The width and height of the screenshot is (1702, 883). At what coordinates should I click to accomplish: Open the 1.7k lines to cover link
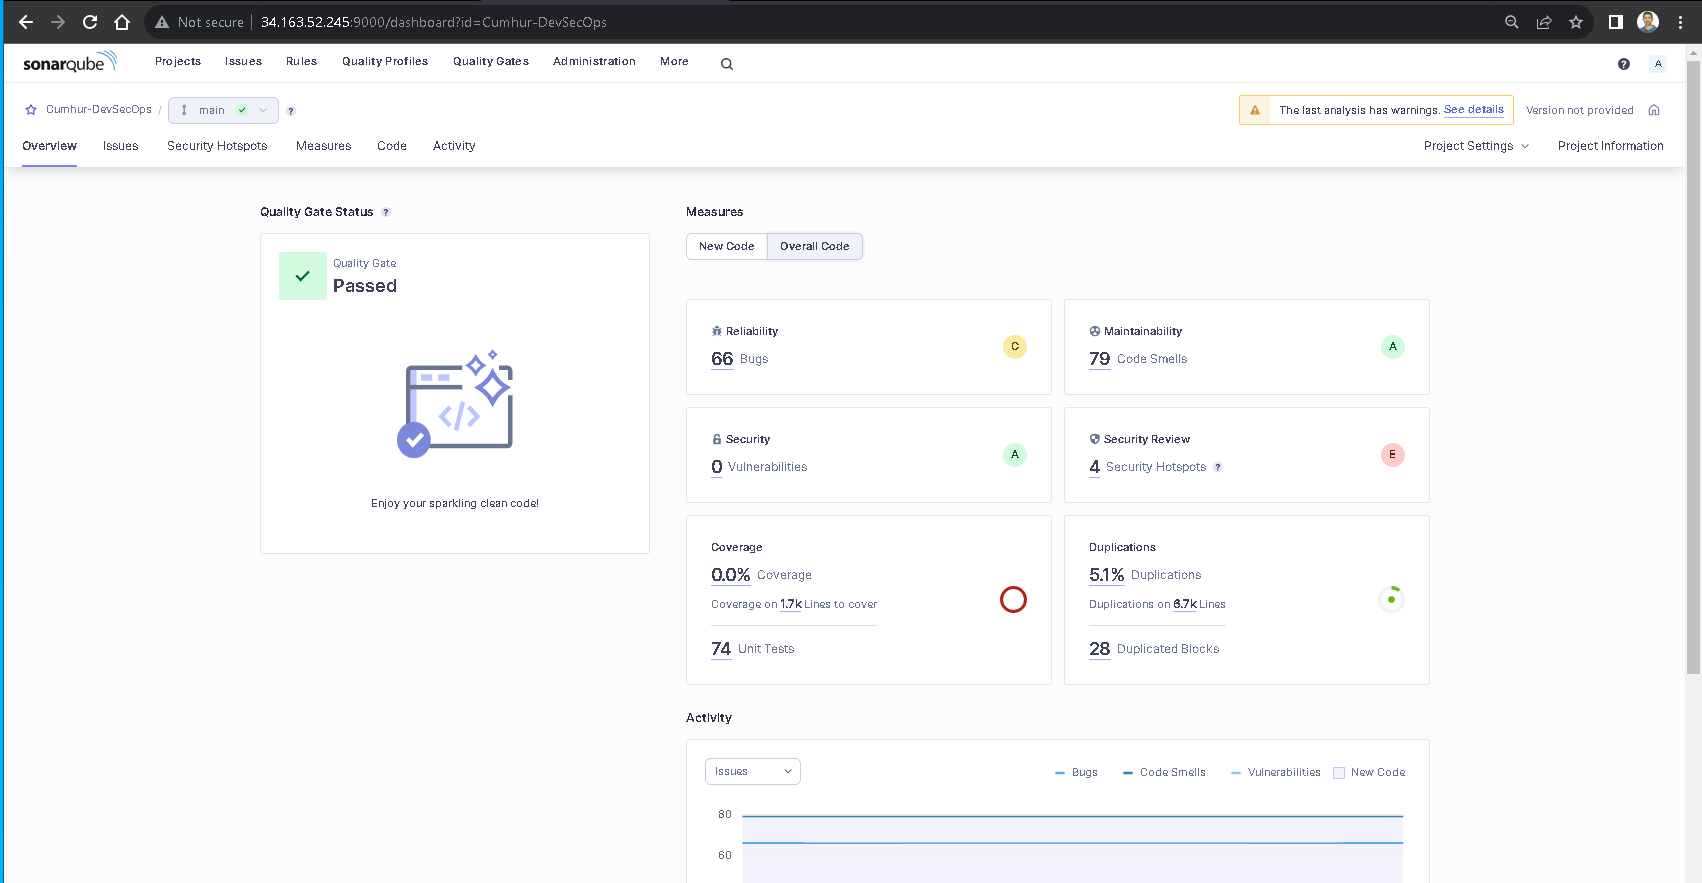(791, 604)
